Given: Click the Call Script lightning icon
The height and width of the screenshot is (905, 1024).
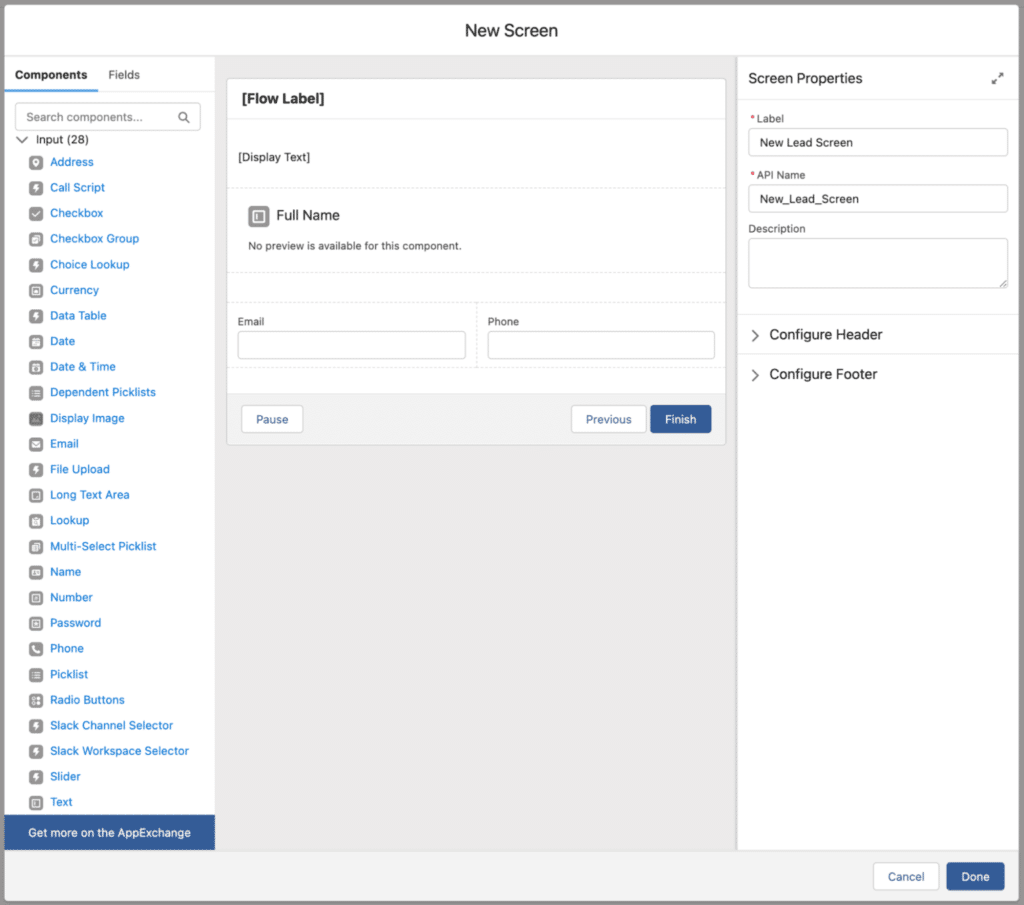Looking at the screenshot, I should pyautogui.click(x=36, y=188).
